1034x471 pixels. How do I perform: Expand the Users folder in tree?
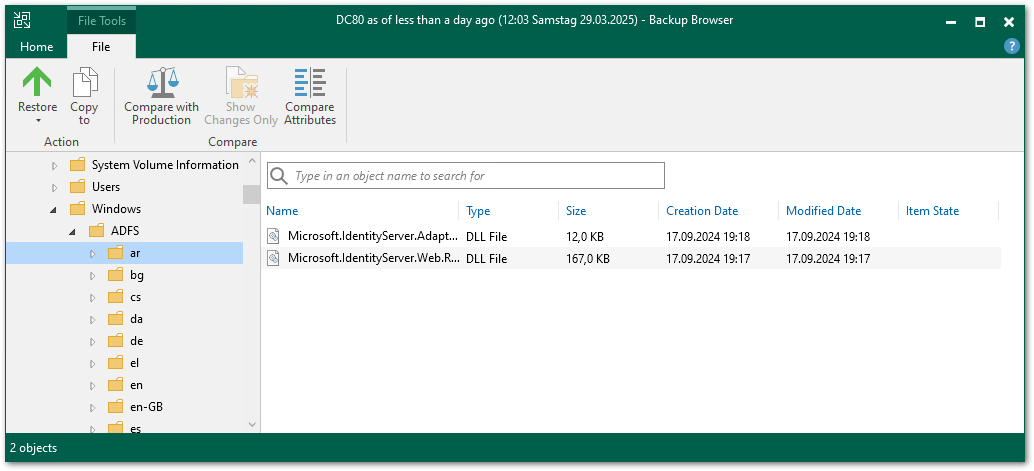click(x=55, y=187)
